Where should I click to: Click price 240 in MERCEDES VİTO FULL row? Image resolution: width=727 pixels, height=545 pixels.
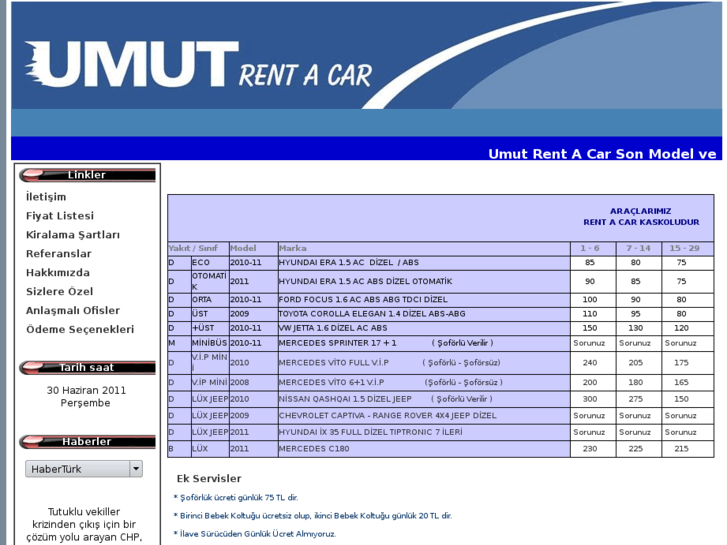590,363
